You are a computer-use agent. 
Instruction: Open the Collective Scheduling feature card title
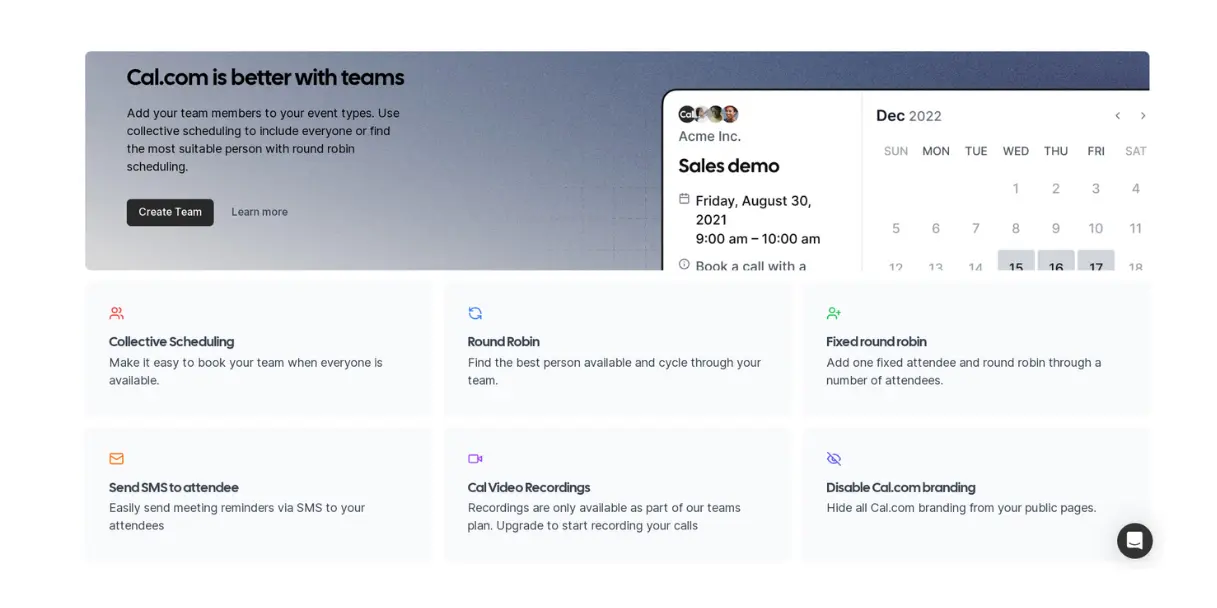pos(172,342)
